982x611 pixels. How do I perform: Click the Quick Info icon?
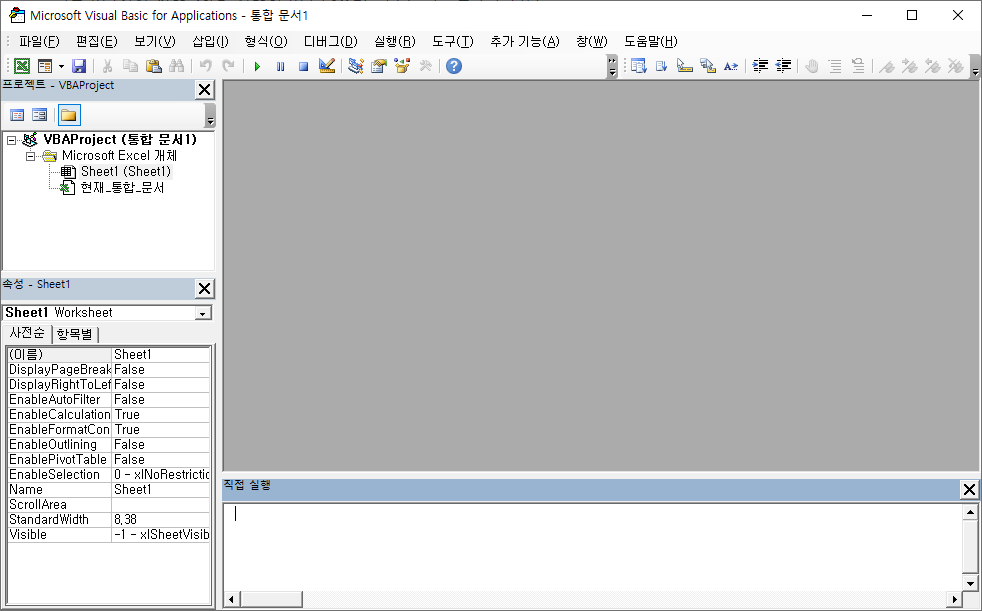(685, 66)
